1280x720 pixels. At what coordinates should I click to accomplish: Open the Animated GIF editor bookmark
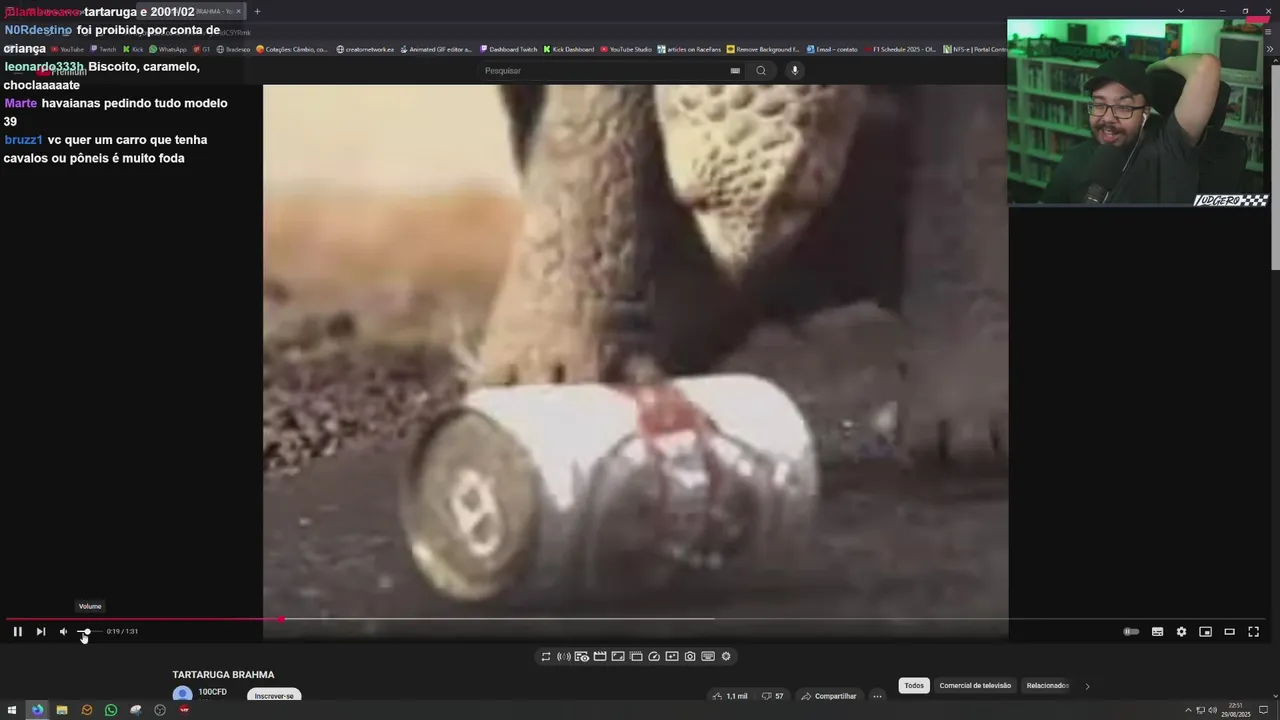436,49
